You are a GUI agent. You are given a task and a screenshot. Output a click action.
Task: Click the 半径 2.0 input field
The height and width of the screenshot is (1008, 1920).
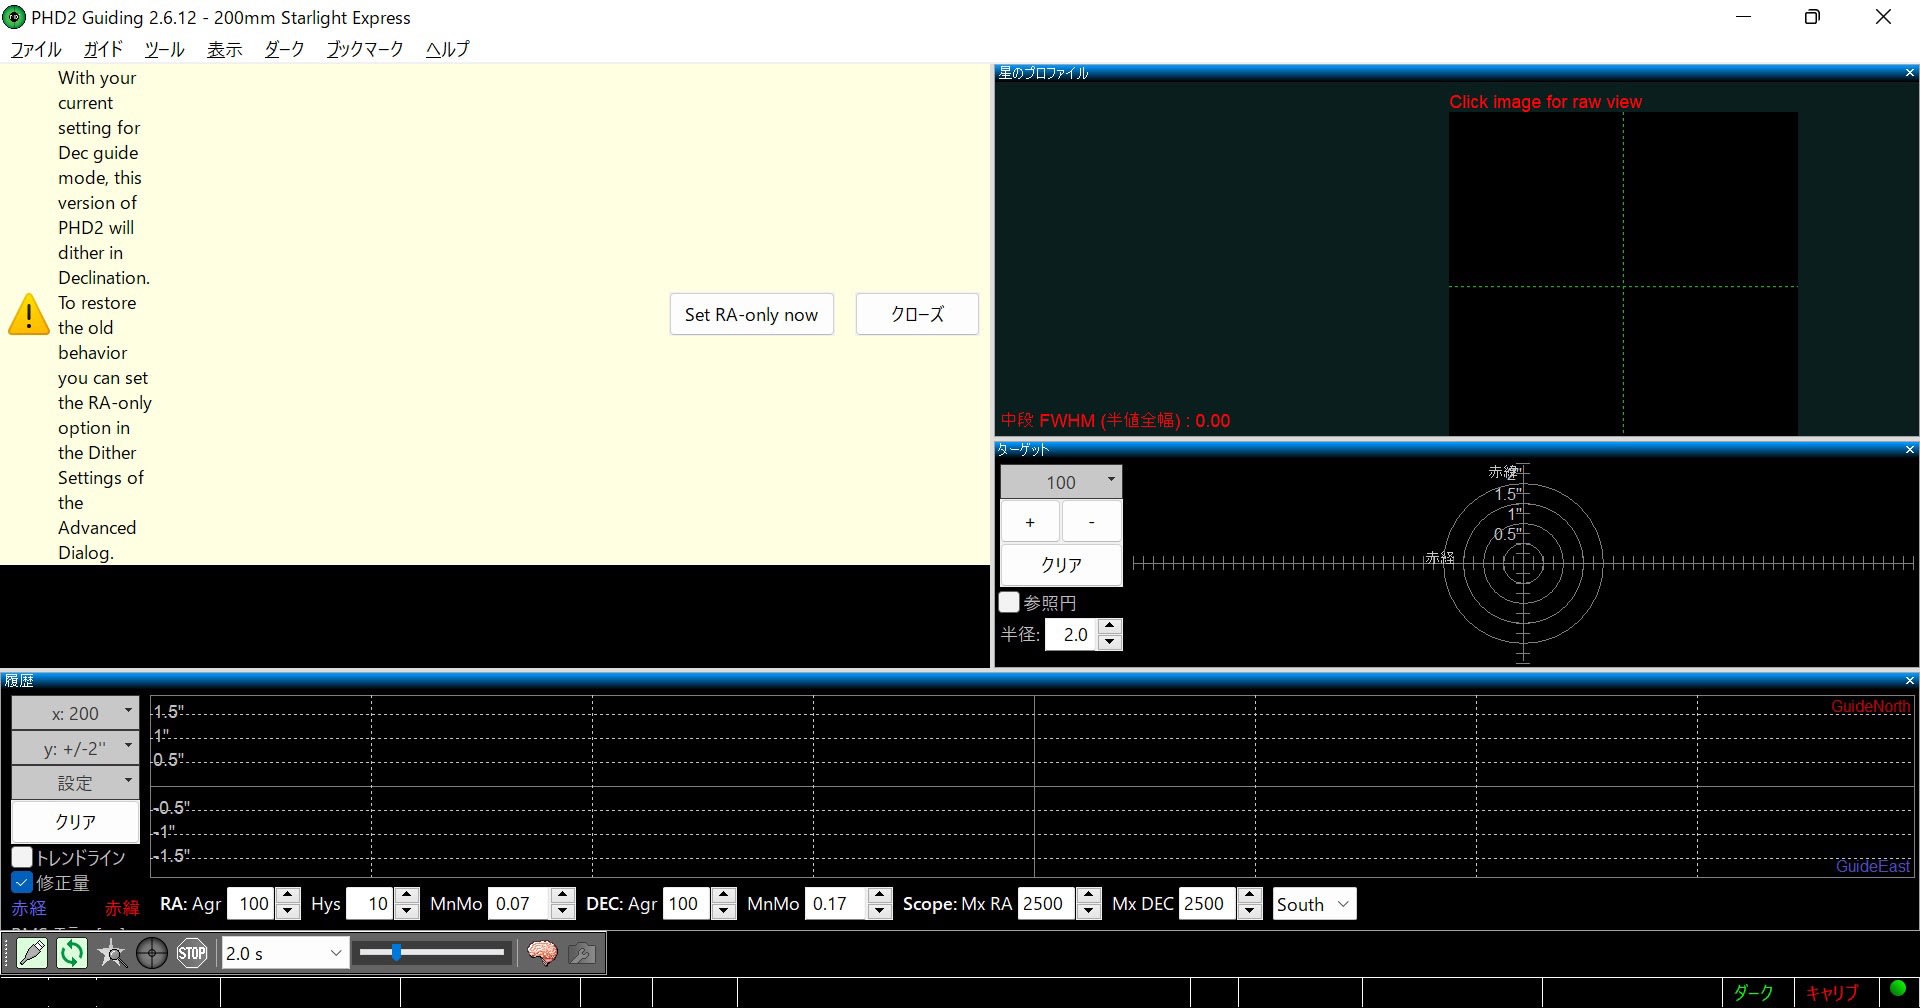click(1072, 634)
